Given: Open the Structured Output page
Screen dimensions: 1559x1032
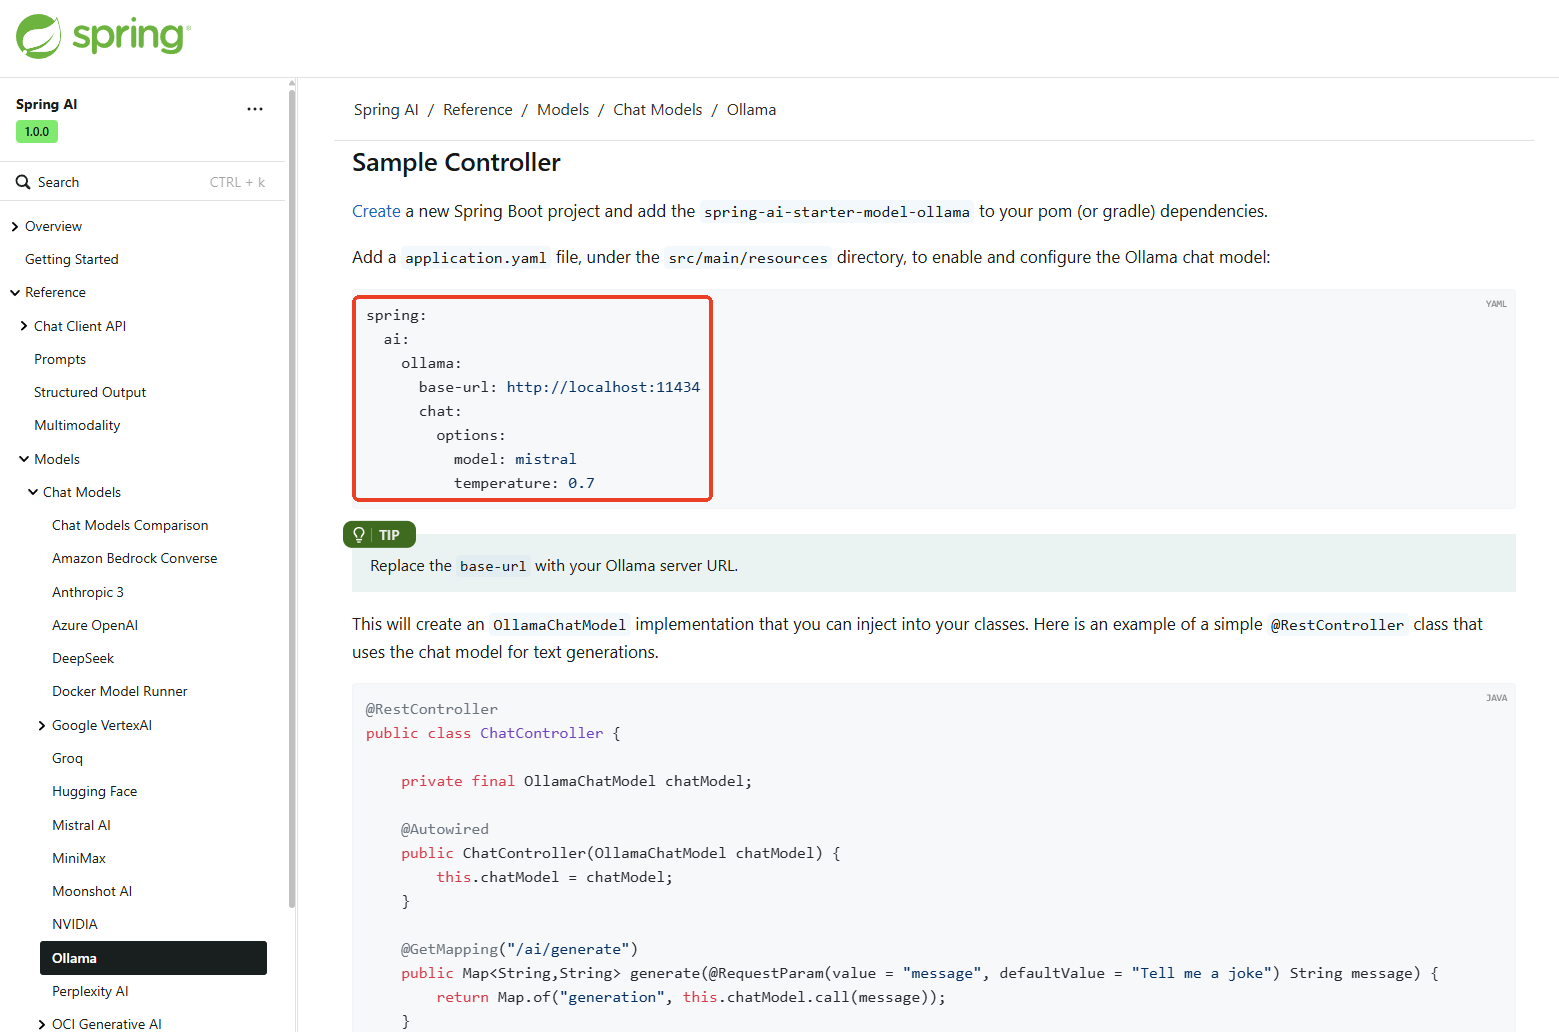Looking at the screenshot, I should (x=90, y=392).
